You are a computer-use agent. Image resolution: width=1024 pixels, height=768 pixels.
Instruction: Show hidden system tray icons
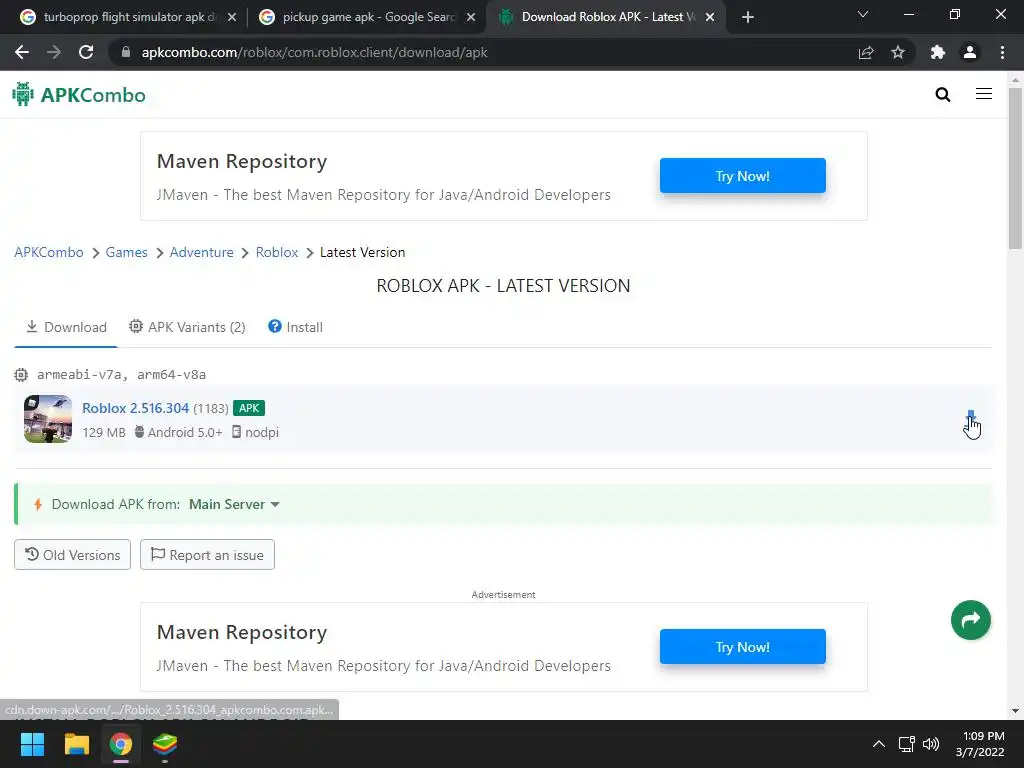tap(879, 744)
